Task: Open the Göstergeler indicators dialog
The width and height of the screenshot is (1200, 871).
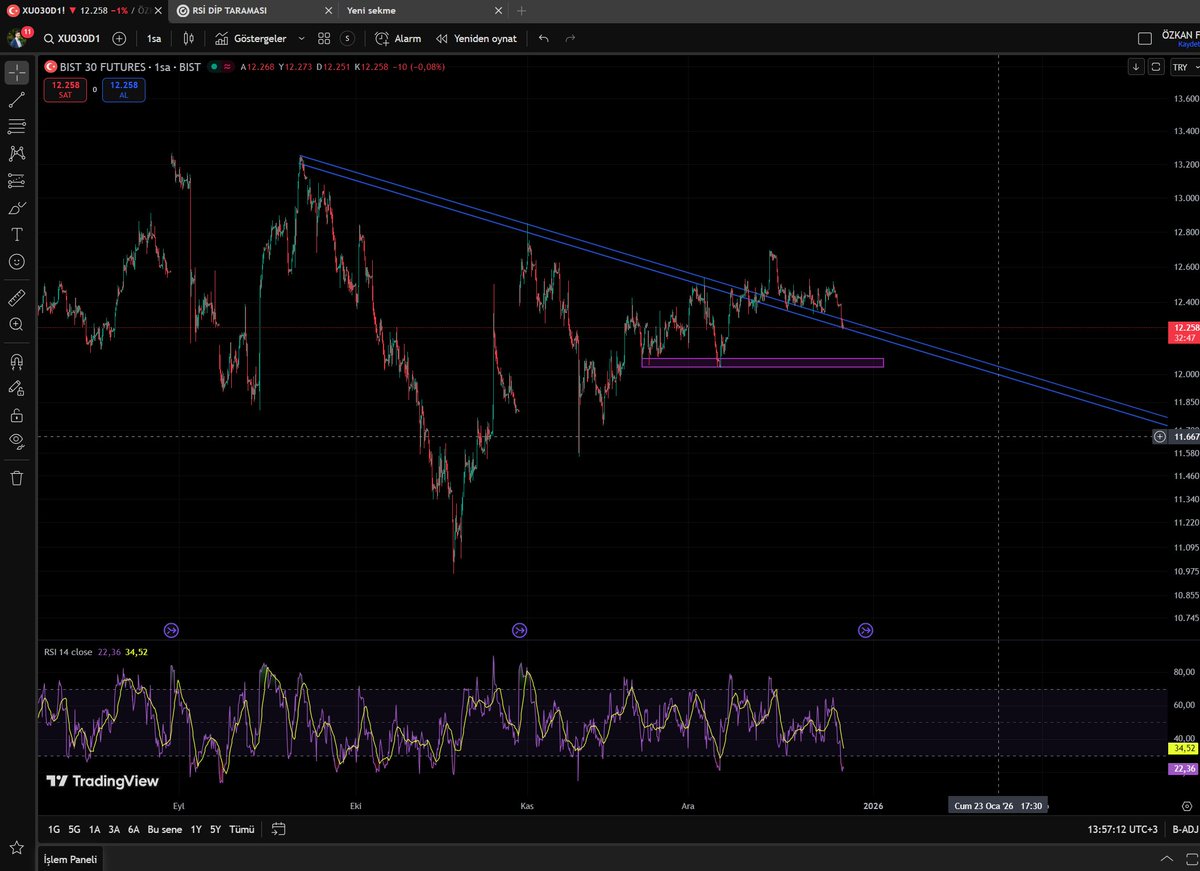Action: [x=251, y=38]
